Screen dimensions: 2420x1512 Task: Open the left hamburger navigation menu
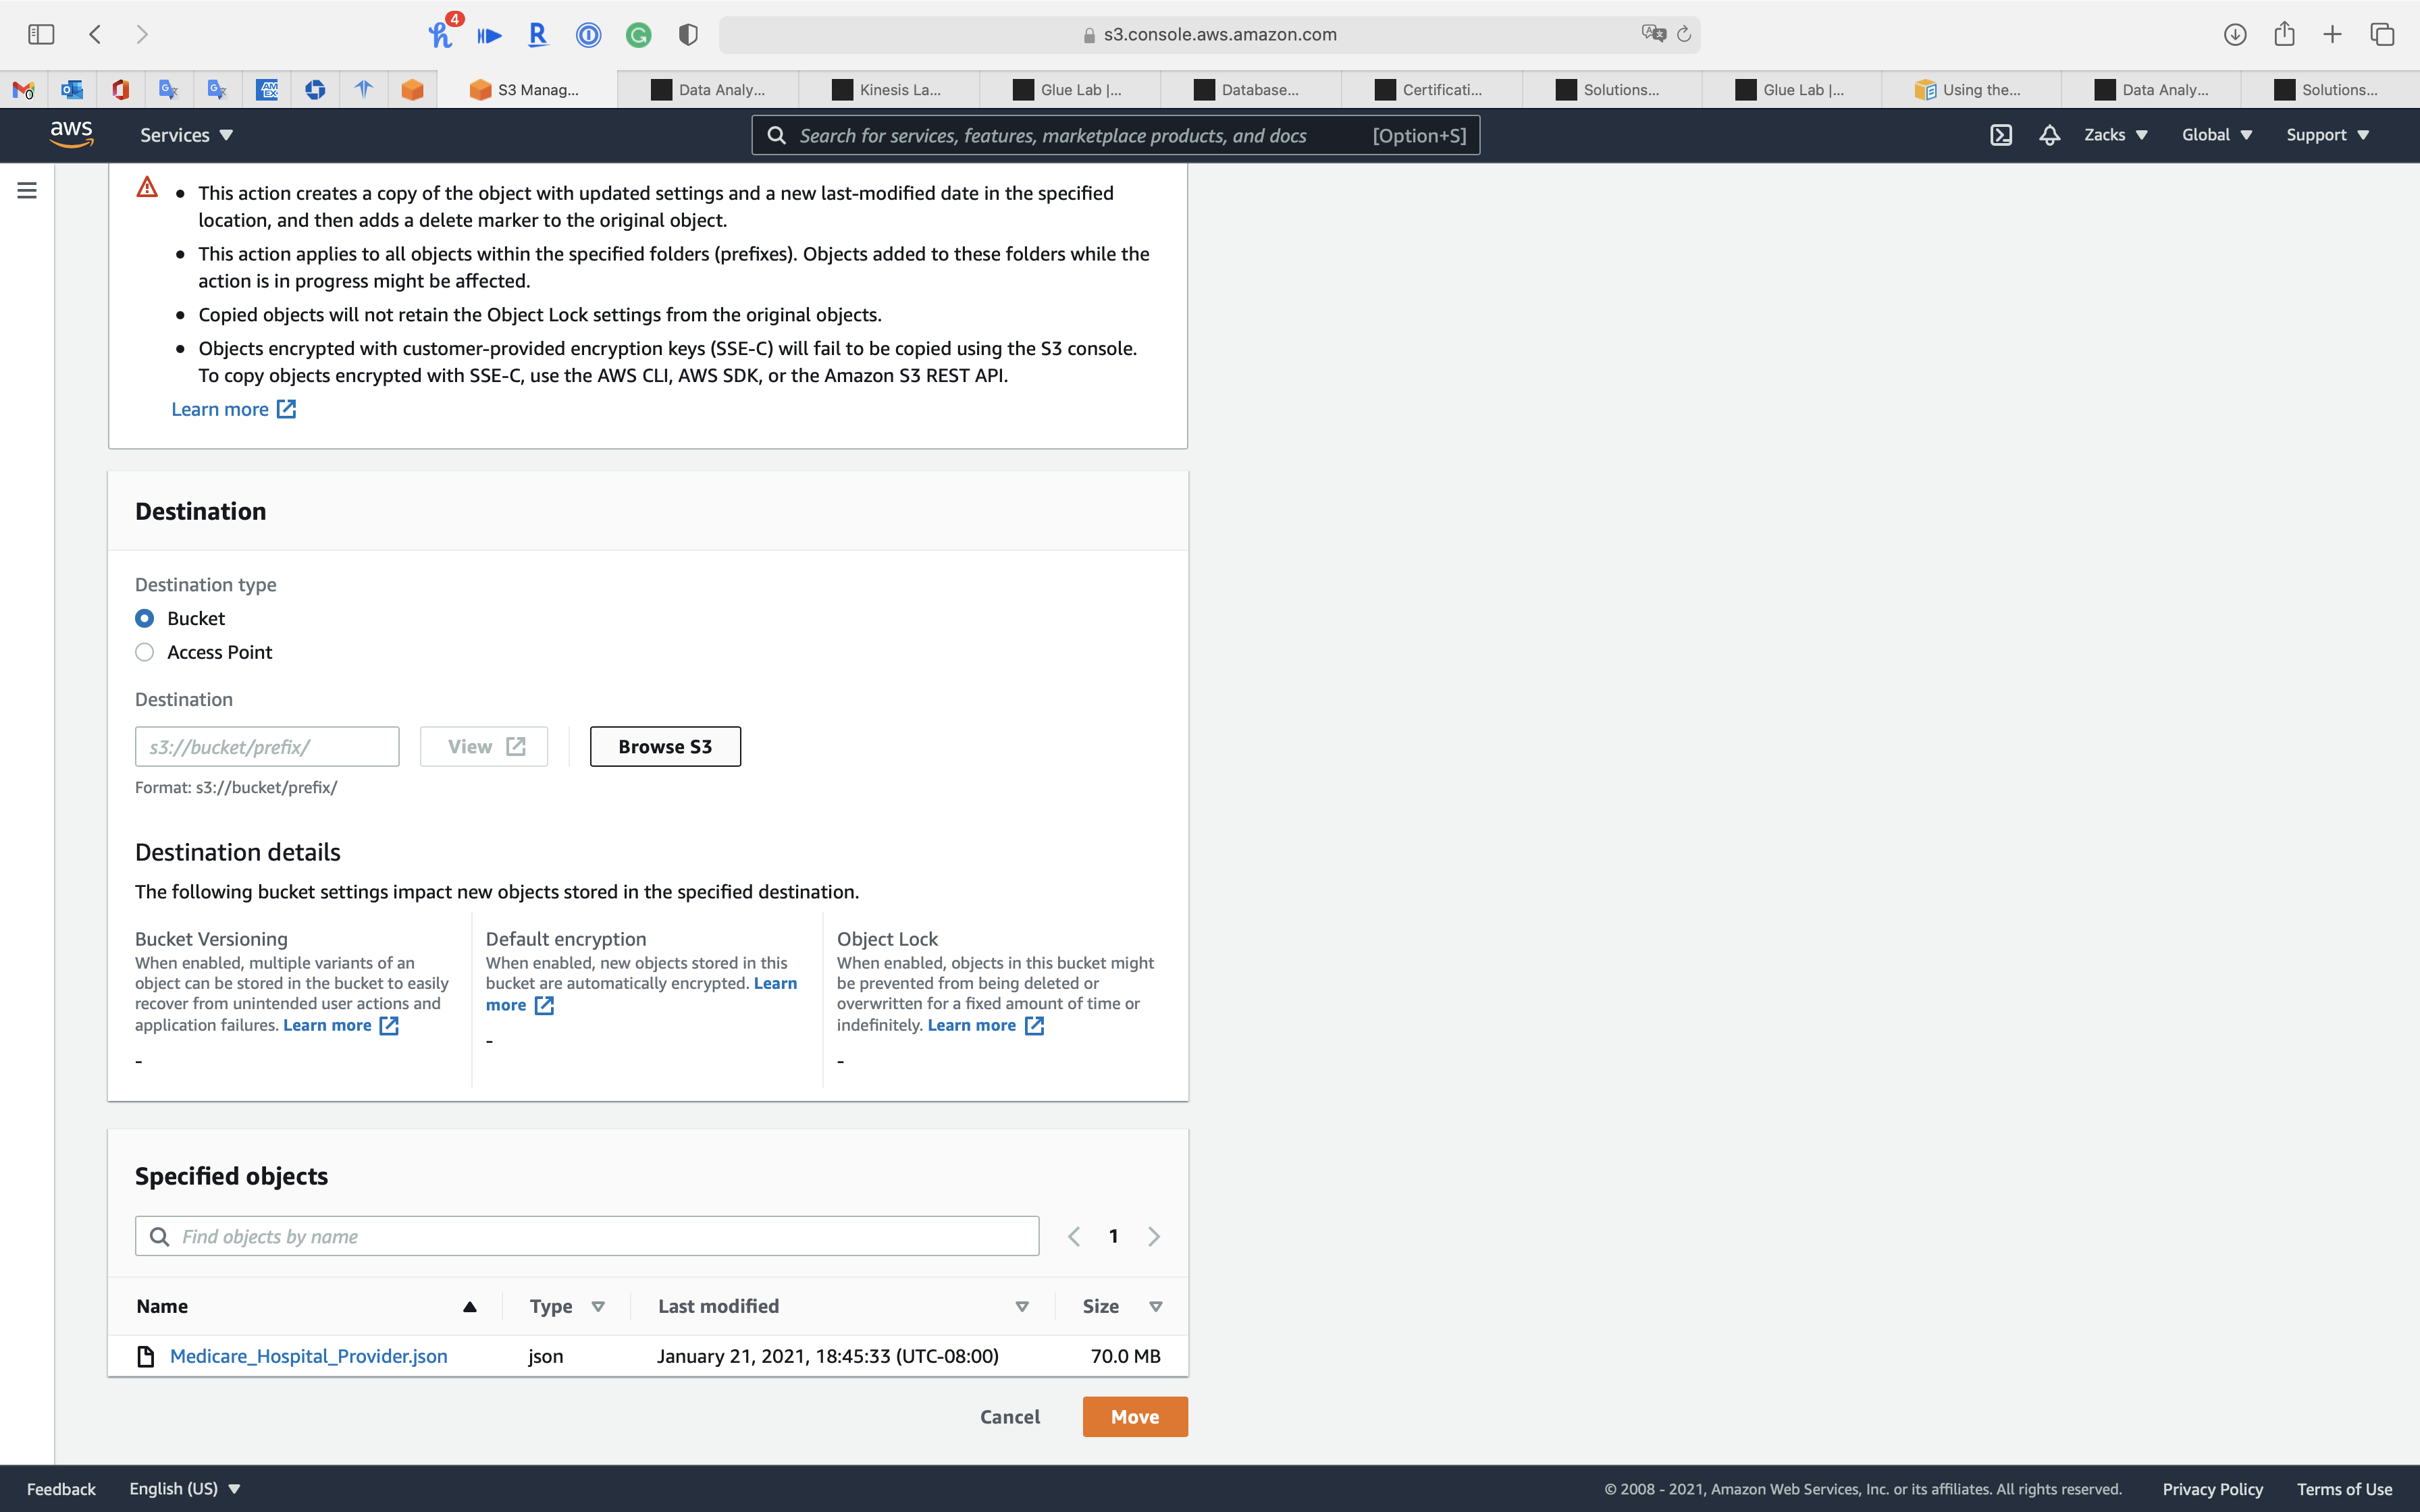pos(27,190)
